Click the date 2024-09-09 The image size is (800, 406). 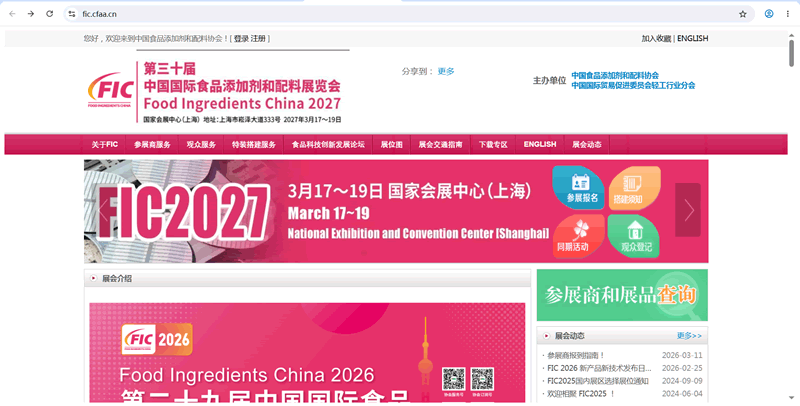[x=682, y=380]
